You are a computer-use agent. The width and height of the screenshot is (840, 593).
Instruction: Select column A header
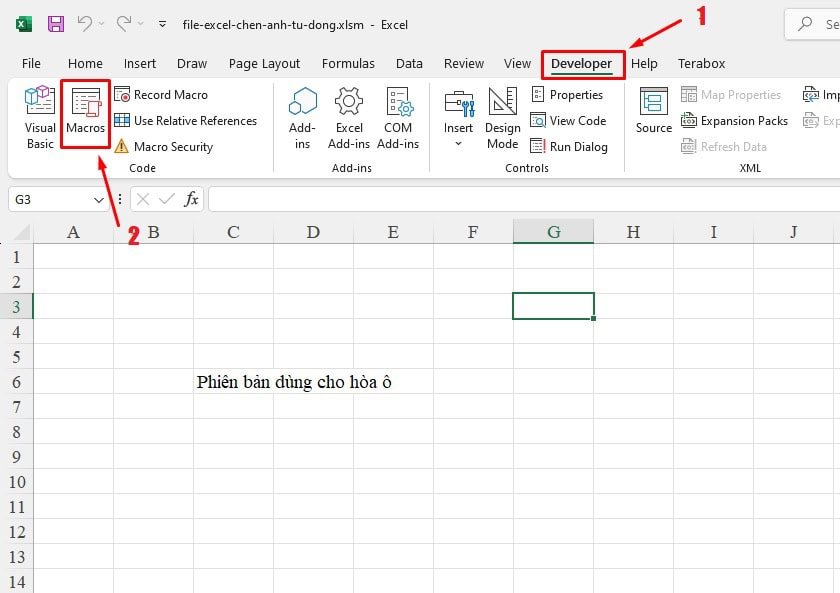pyautogui.click(x=73, y=232)
